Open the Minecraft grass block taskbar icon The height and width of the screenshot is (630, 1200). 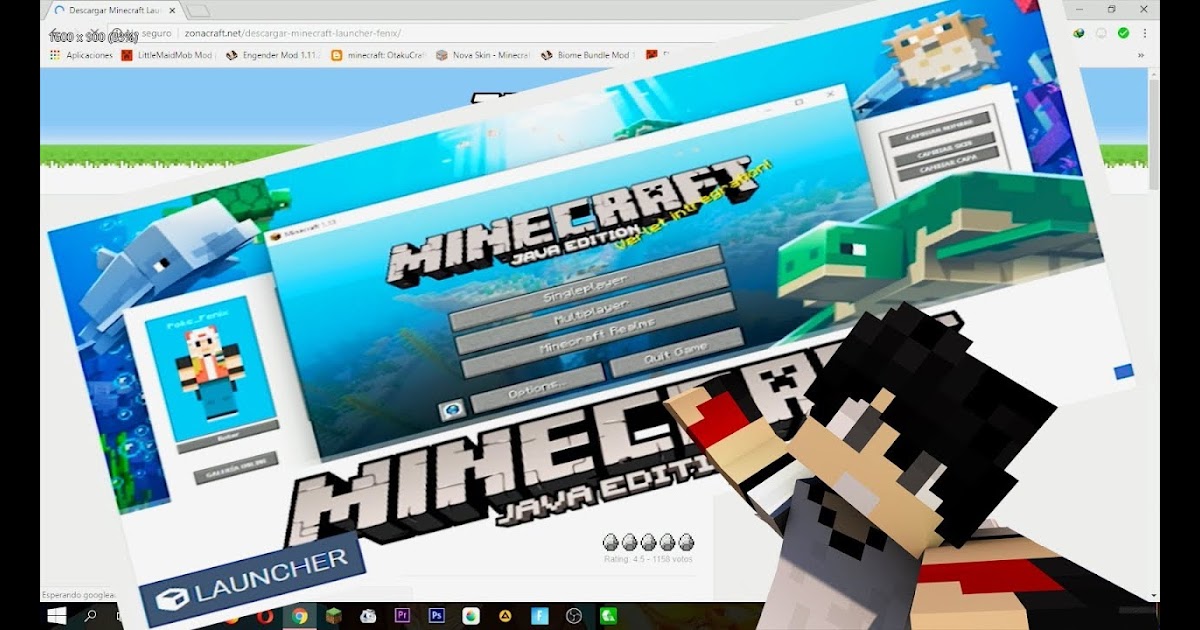(x=334, y=616)
